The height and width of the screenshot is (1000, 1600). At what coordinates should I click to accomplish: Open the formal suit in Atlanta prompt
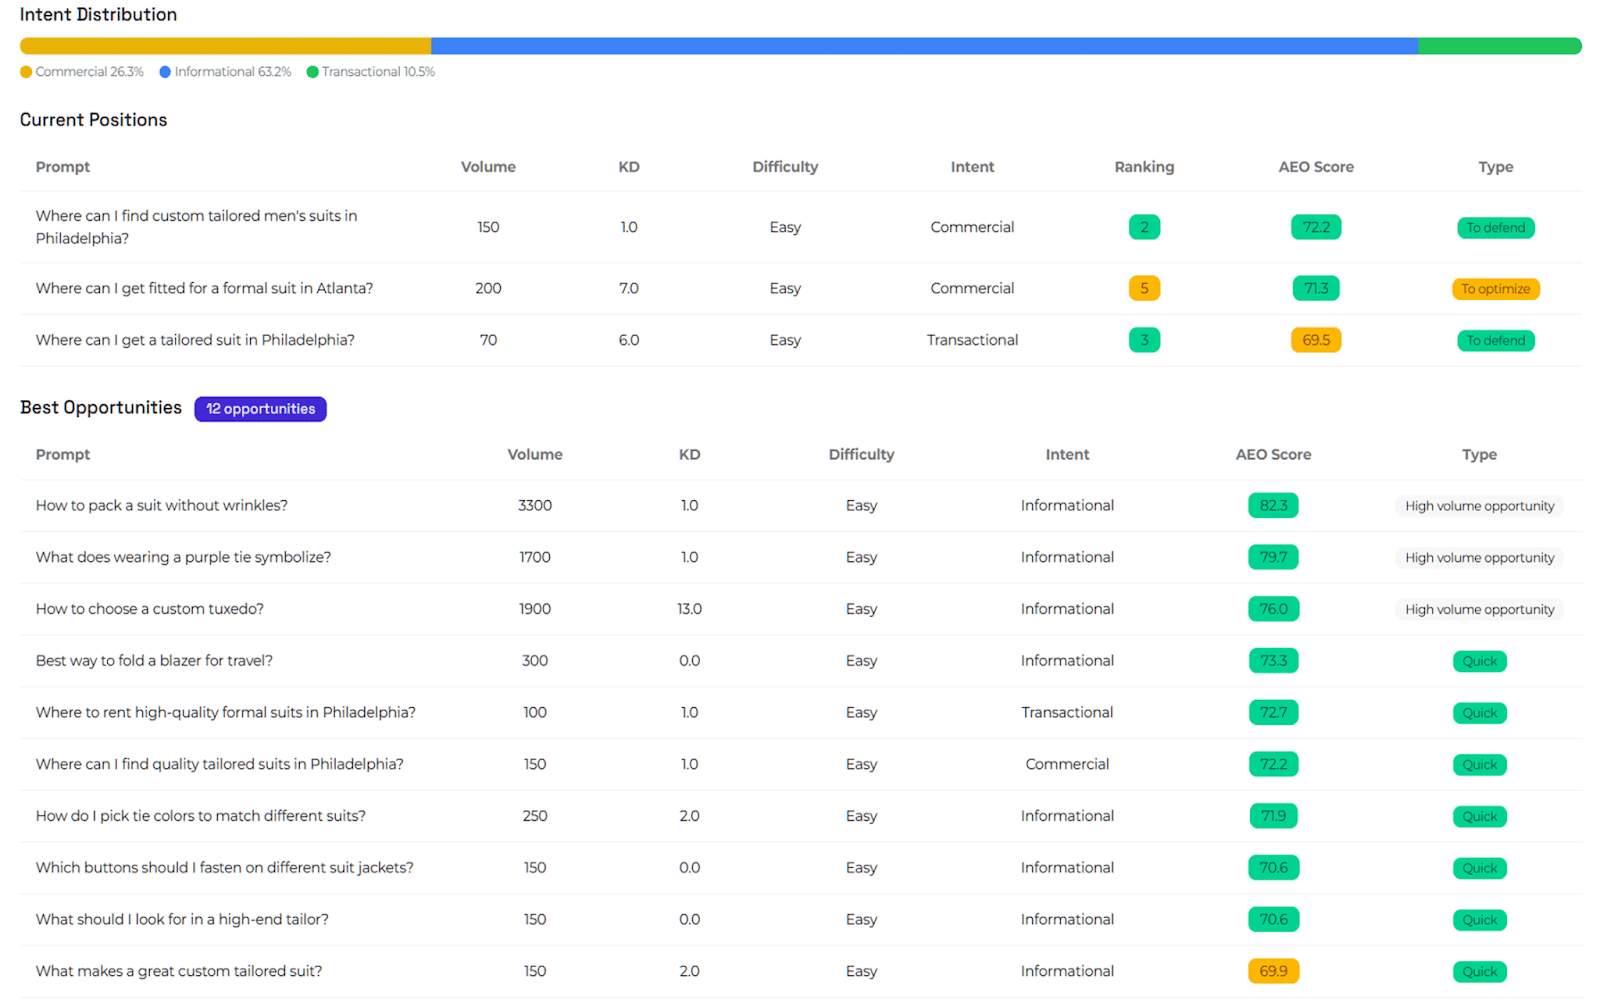204,288
